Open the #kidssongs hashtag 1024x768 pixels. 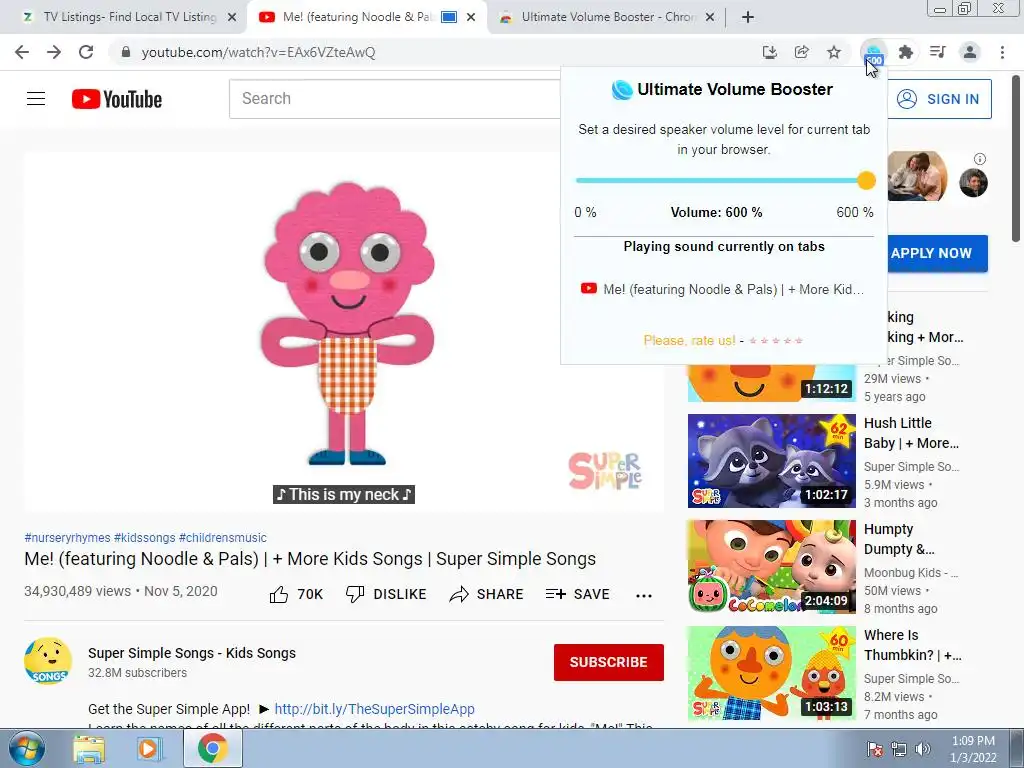[x=144, y=537]
